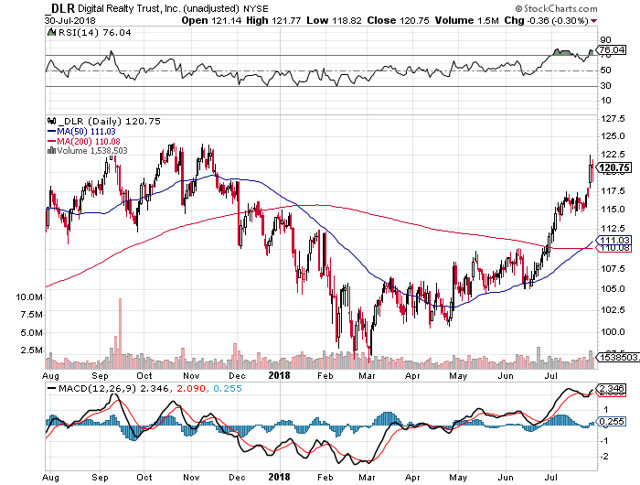Click the 125.0 price scale label
The width and height of the screenshot is (640, 485).
click(x=613, y=136)
